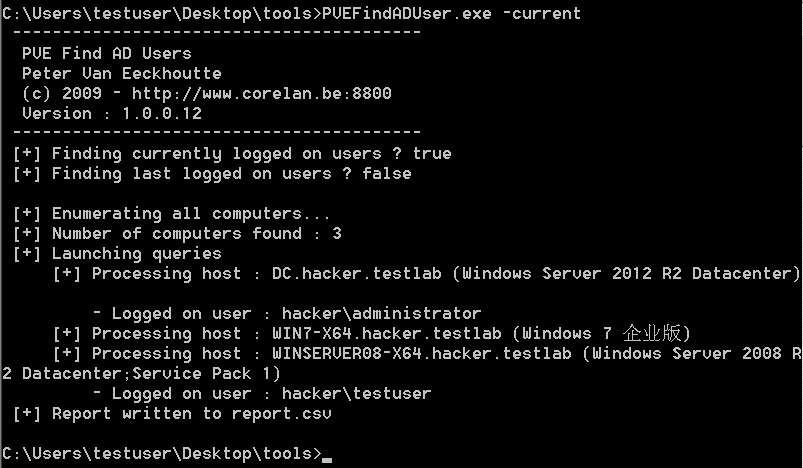Click the hacker\testuser logged on user
This screenshot has height=468, width=803.
(356, 393)
